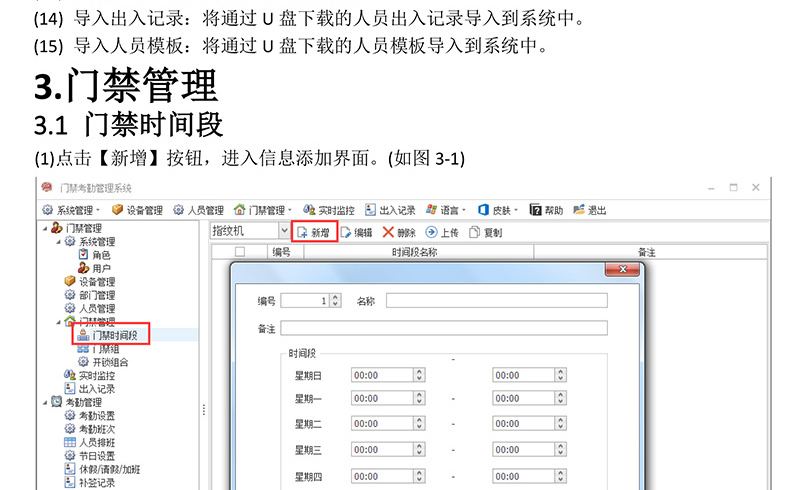Open the 指纹机 device type dropdown
This screenshot has width=790, height=490.
point(284,232)
